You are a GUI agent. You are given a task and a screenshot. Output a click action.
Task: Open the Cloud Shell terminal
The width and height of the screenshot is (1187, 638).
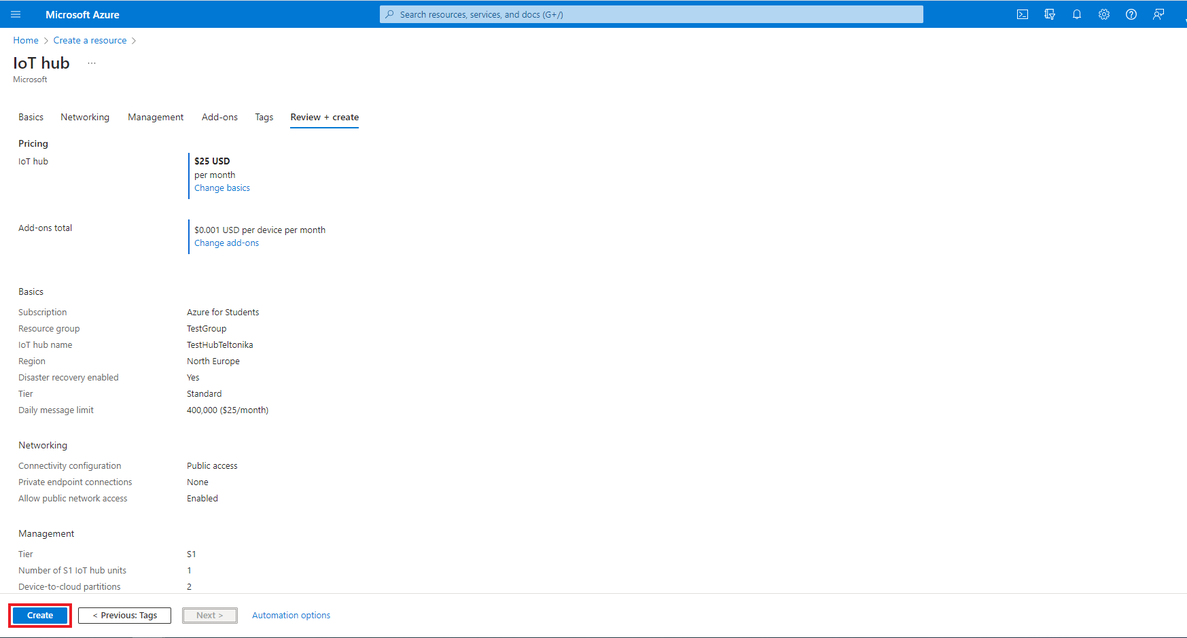point(1021,14)
